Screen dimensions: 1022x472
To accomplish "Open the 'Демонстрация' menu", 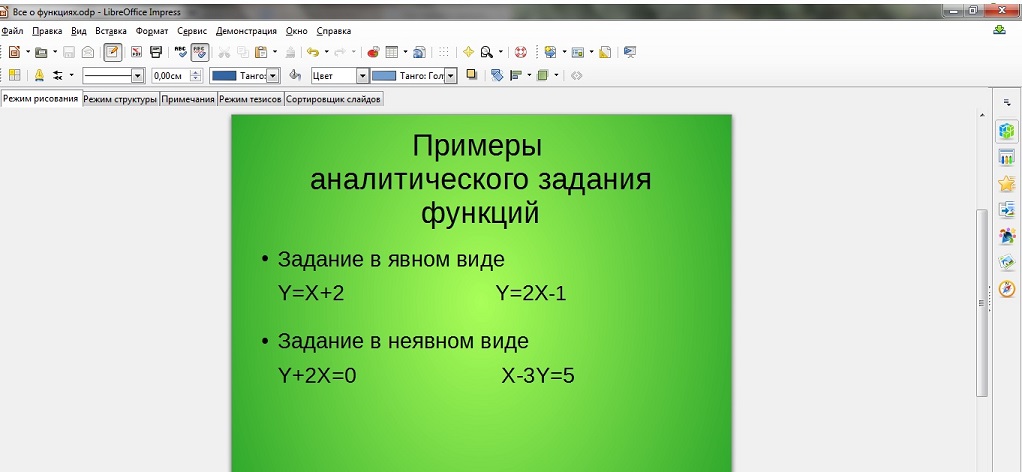I will (246, 31).
